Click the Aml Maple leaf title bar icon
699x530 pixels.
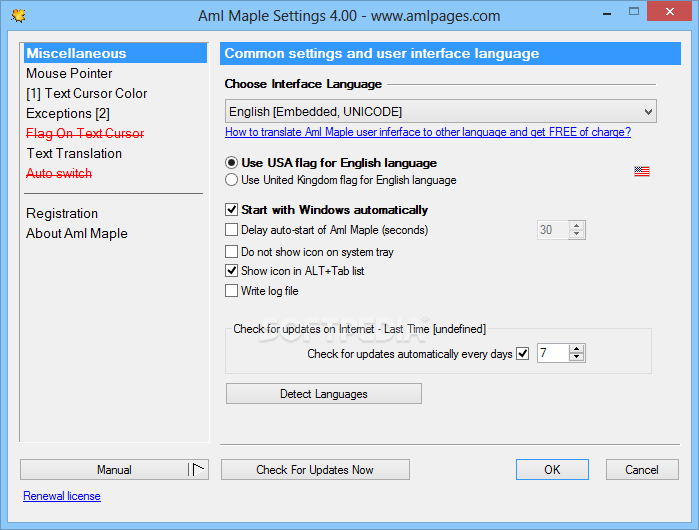(18, 16)
